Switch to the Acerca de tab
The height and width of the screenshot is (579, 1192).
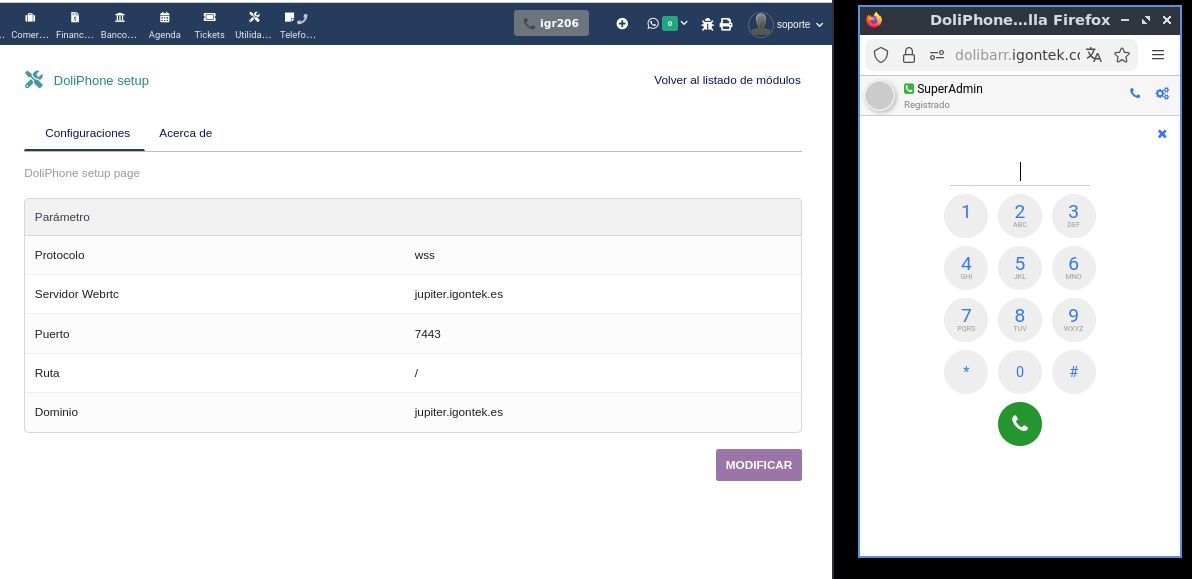tap(185, 133)
